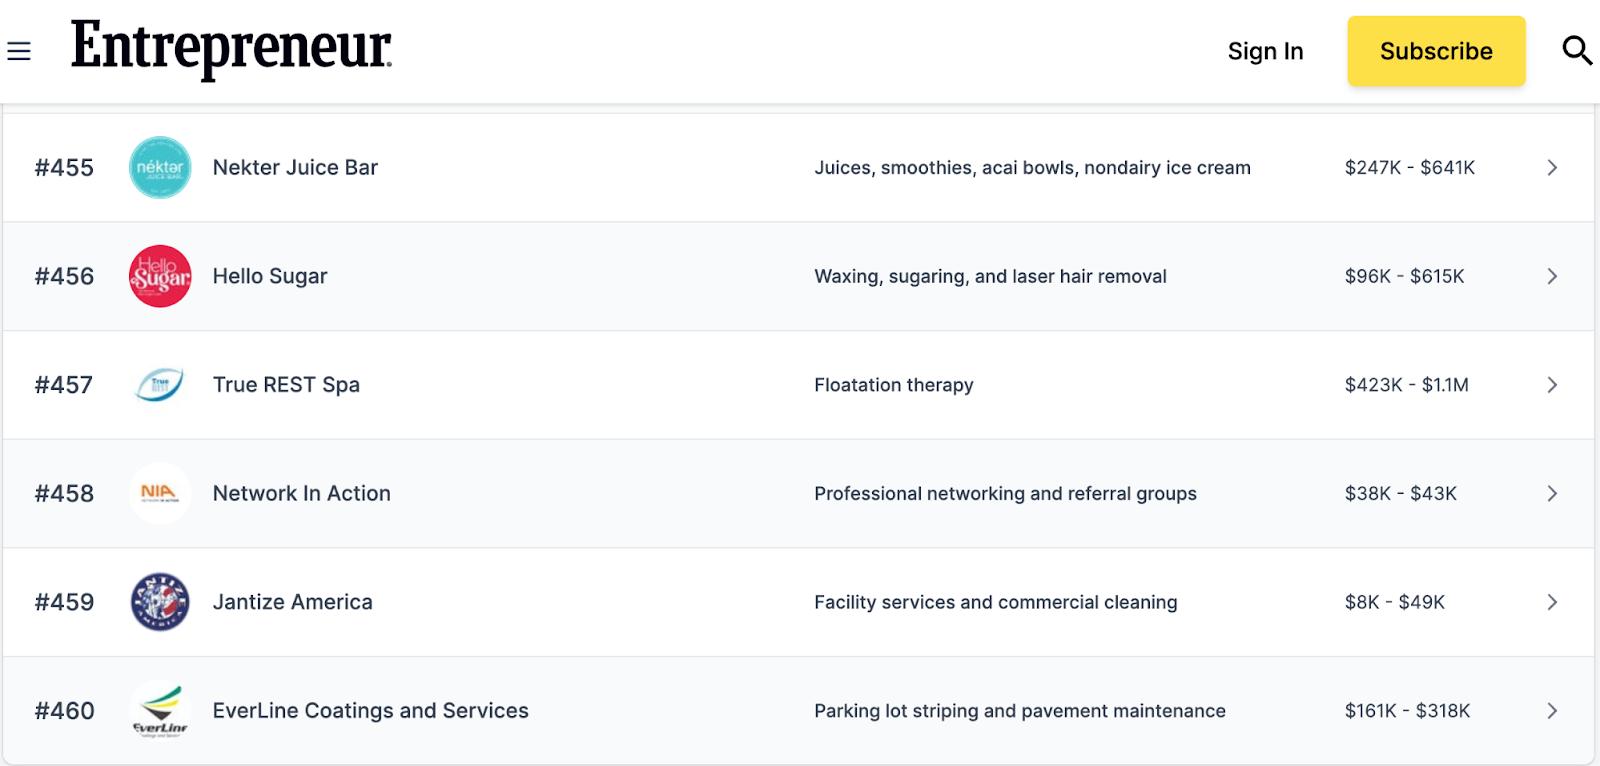Open the Network In Action name link
Image resolution: width=1600 pixels, height=766 pixels.
301,493
